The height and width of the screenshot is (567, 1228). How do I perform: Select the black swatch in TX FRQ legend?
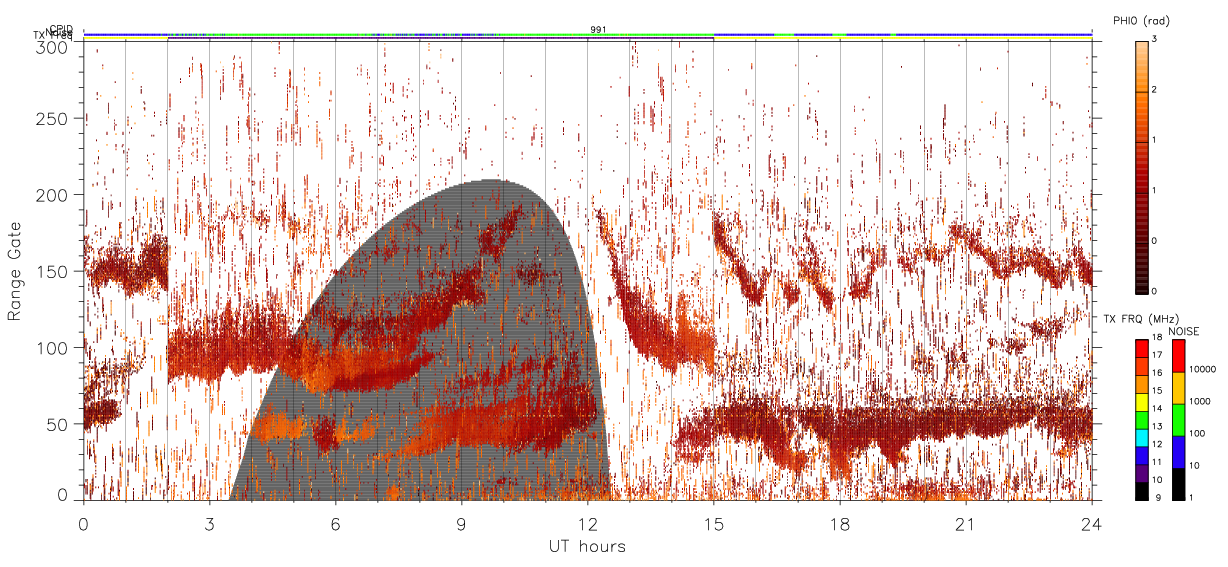point(1142,491)
